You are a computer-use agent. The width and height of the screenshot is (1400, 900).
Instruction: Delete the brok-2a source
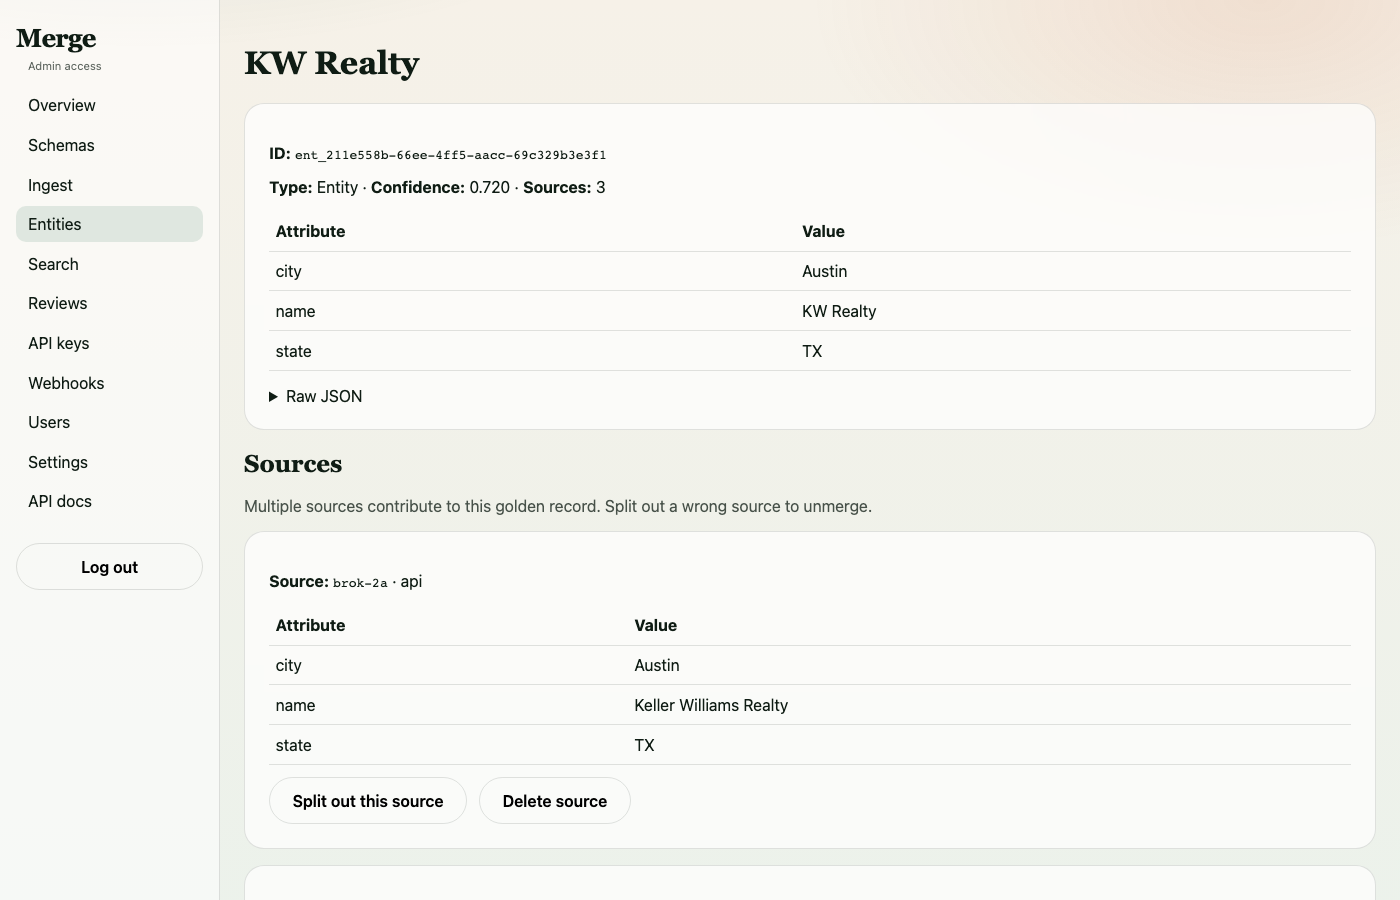point(555,801)
